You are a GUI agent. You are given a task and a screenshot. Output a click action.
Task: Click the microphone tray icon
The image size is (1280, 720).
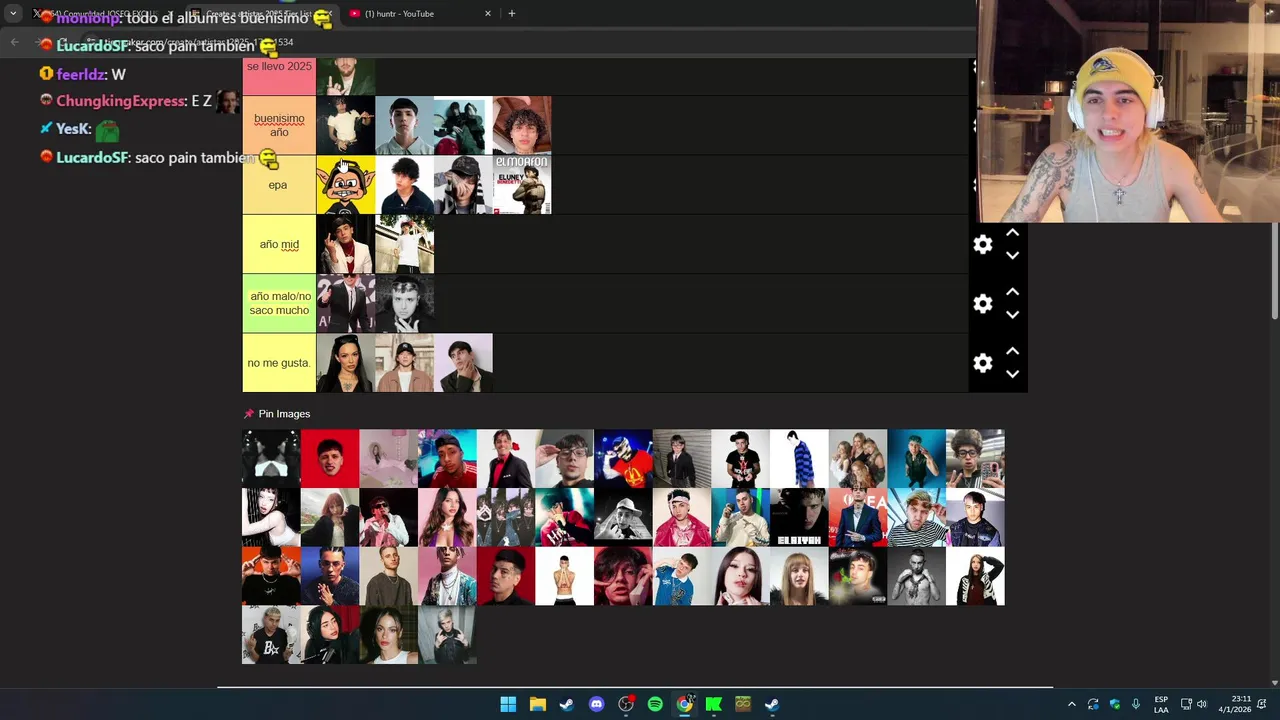(x=1136, y=704)
